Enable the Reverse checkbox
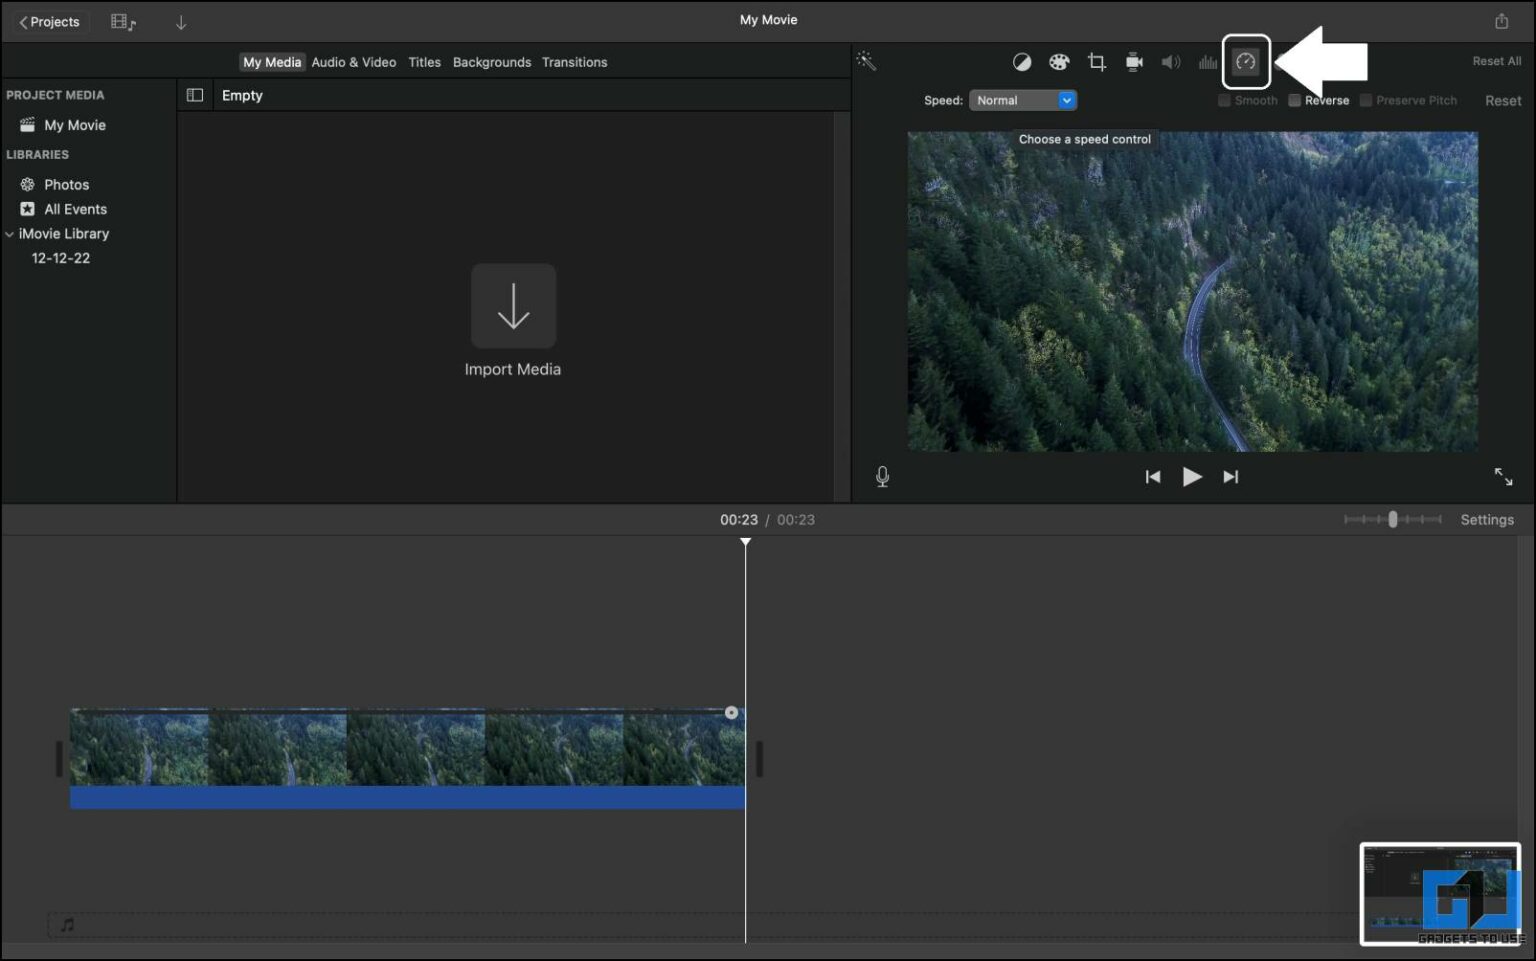The image size is (1536, 961). coord(1294,100)
